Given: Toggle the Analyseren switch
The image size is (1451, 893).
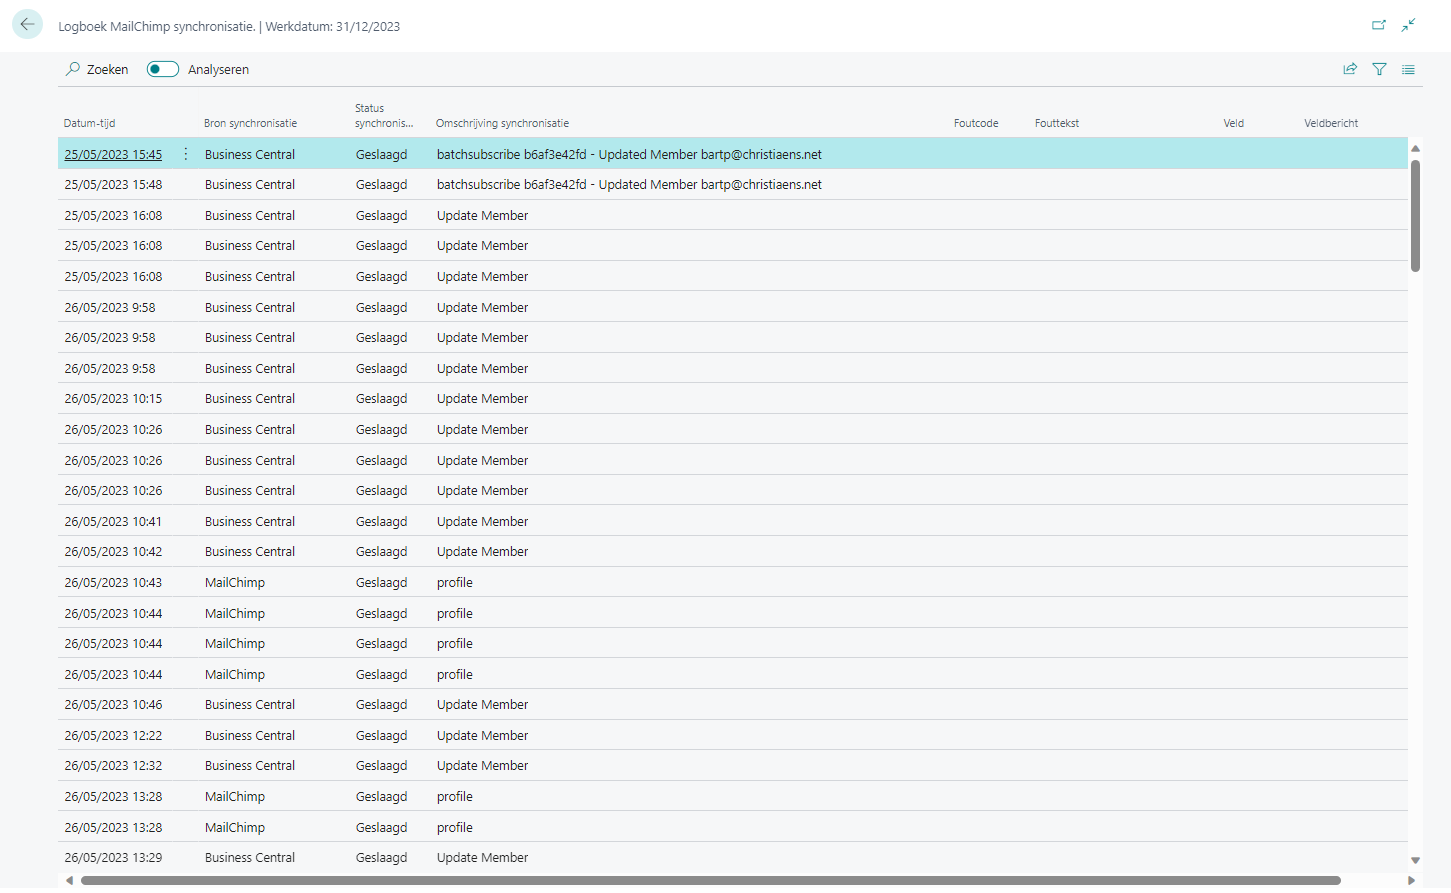Looking at the screenshot, I should pyautogui.click(x=162, y=69).
